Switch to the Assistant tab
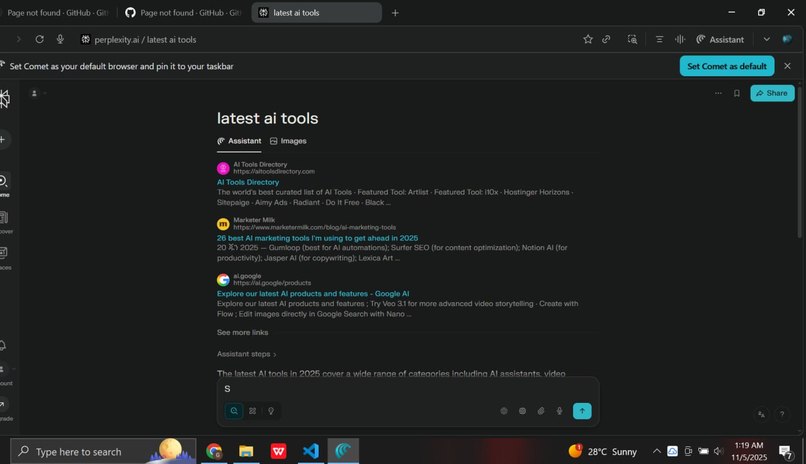Viewport: 806px width, 464px height. (239, 141)
